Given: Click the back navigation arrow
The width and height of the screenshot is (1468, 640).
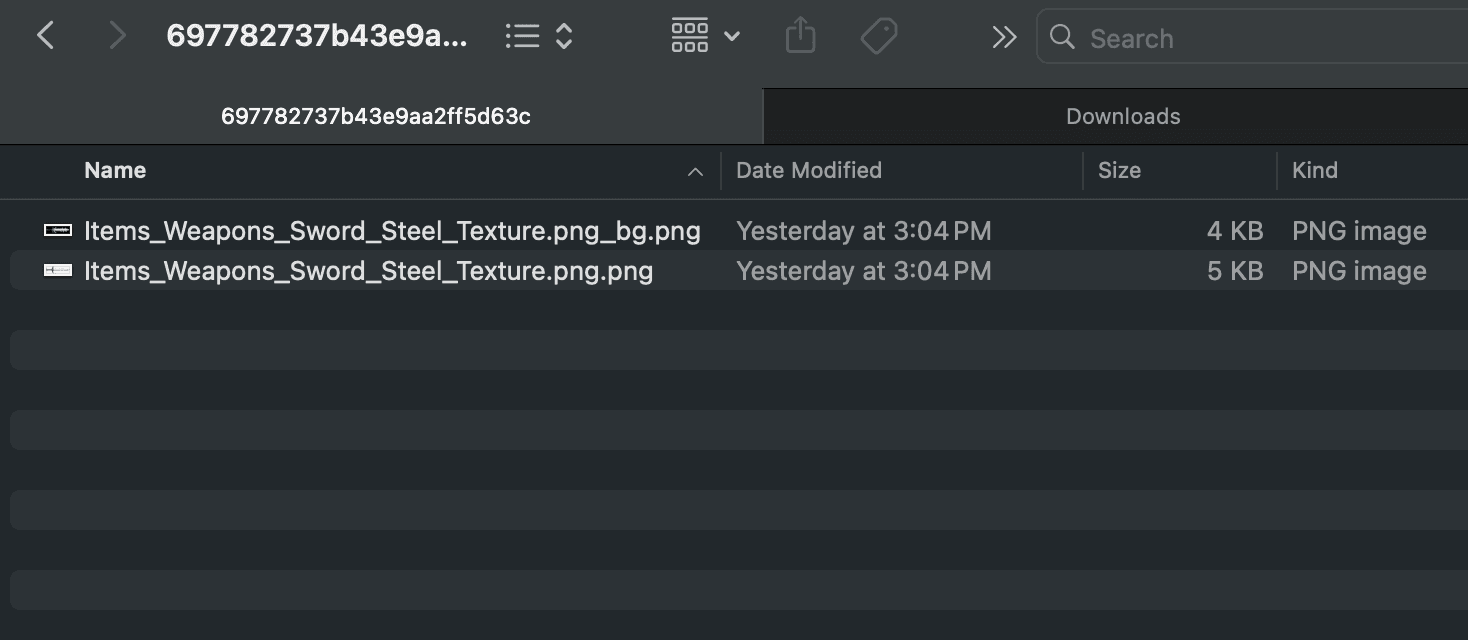Looking at the screenshot, I should [x=46, y=35].
